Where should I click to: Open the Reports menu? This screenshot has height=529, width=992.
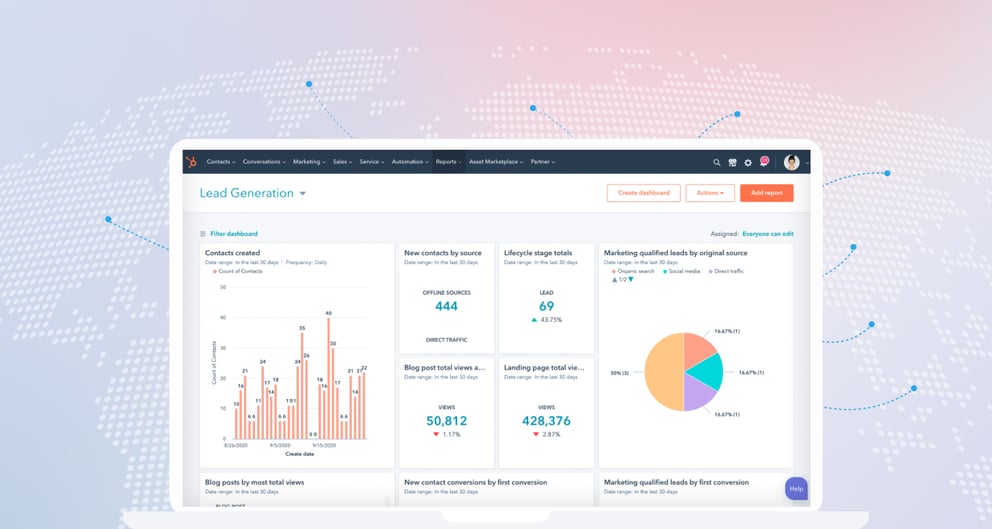click(448, 162)
